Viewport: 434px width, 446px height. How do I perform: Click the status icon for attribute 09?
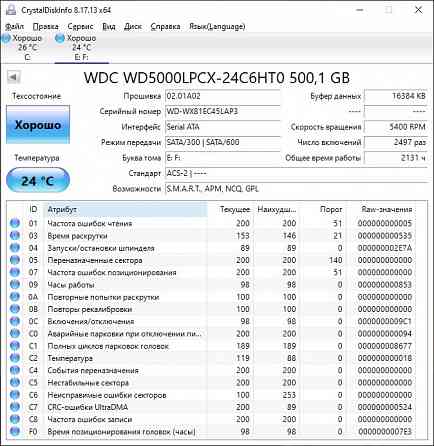[x=15, y=285]
